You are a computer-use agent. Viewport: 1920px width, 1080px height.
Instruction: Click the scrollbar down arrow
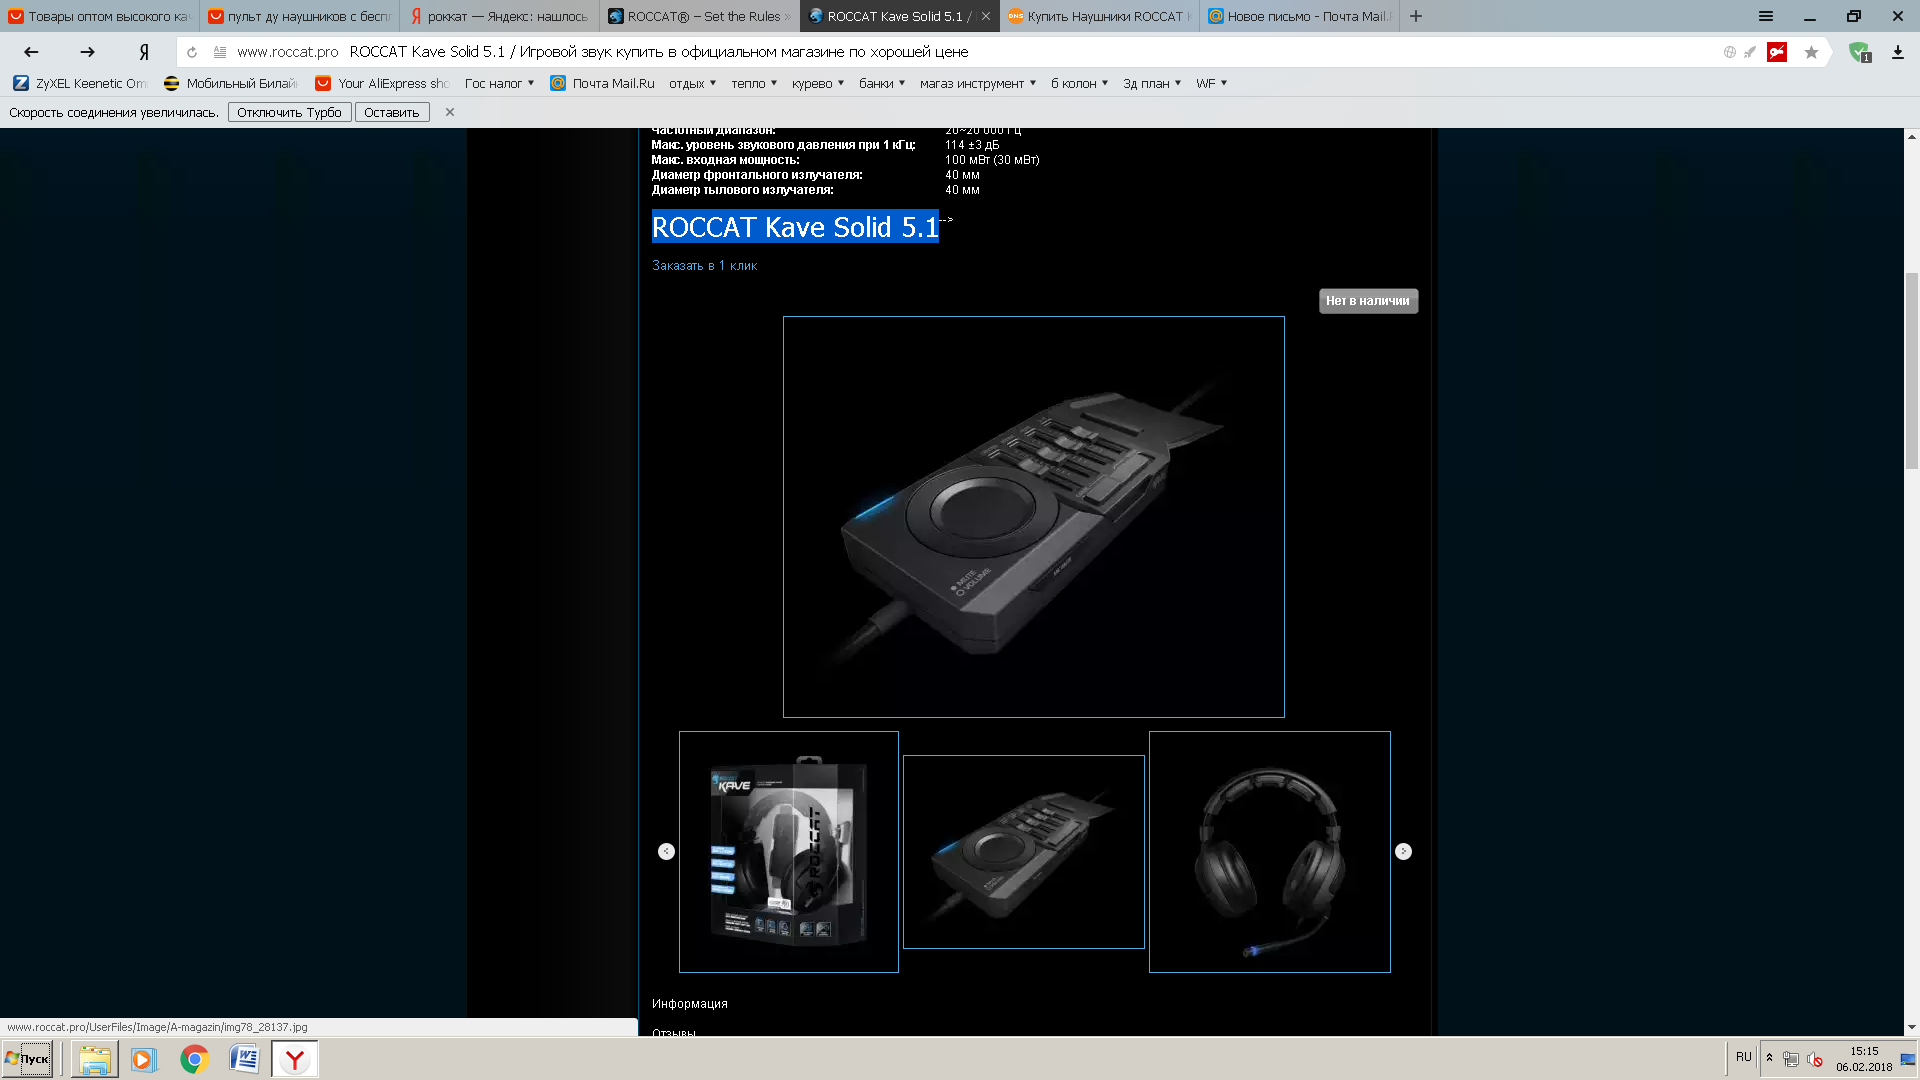point(1912,1027)
